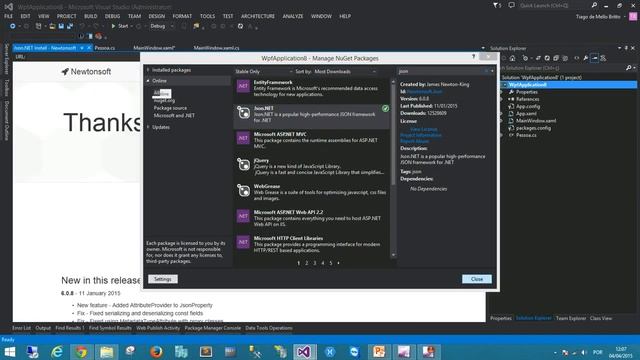
Task: Collapse the WpfApplication8 project node
Action: click(504, 85)
